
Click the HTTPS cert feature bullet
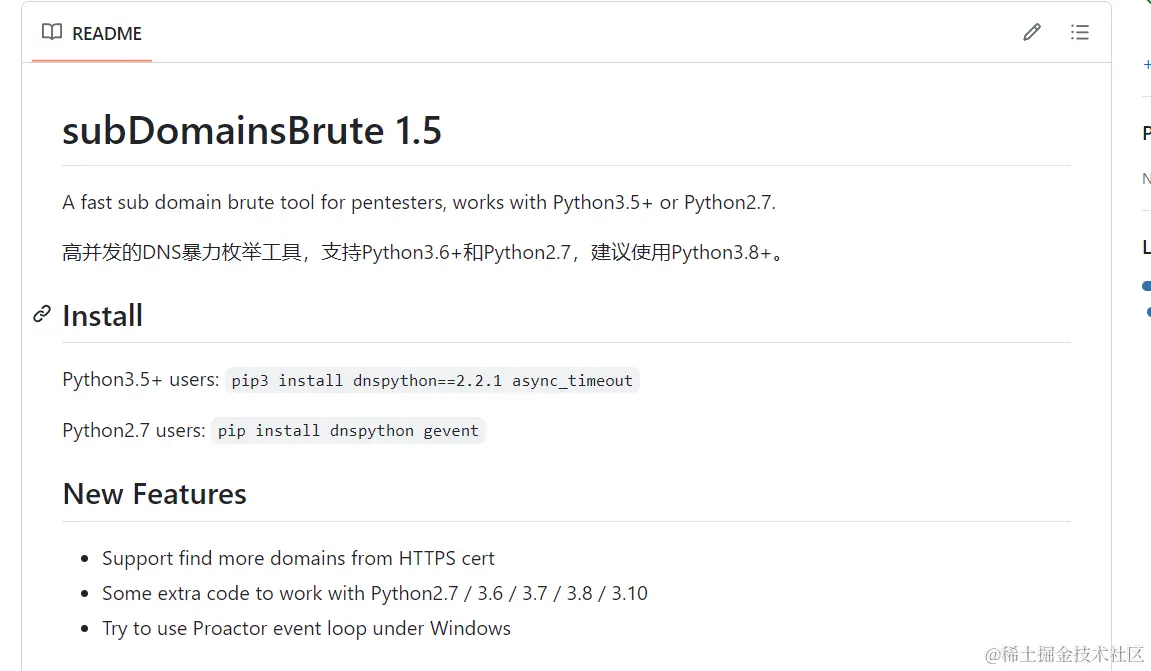point(298,558)
